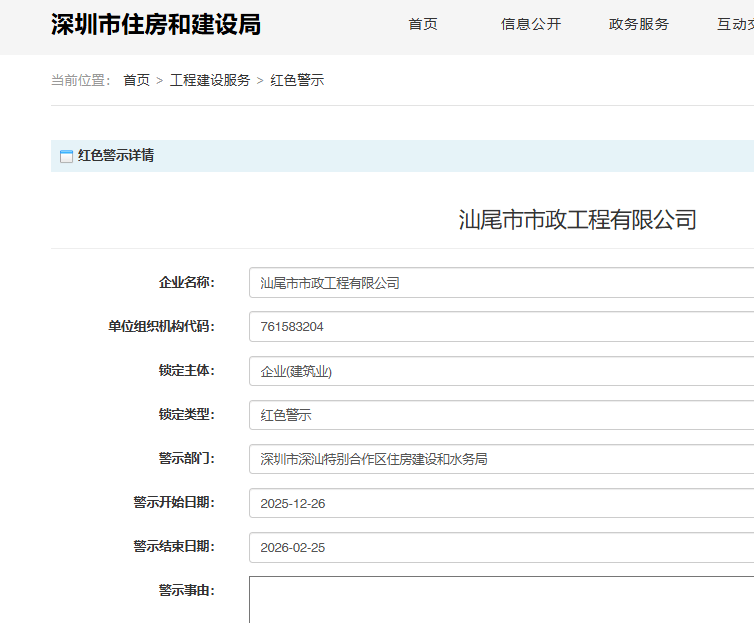Go to 政务服务 in the navigation bar

click(x=639, y=24)
